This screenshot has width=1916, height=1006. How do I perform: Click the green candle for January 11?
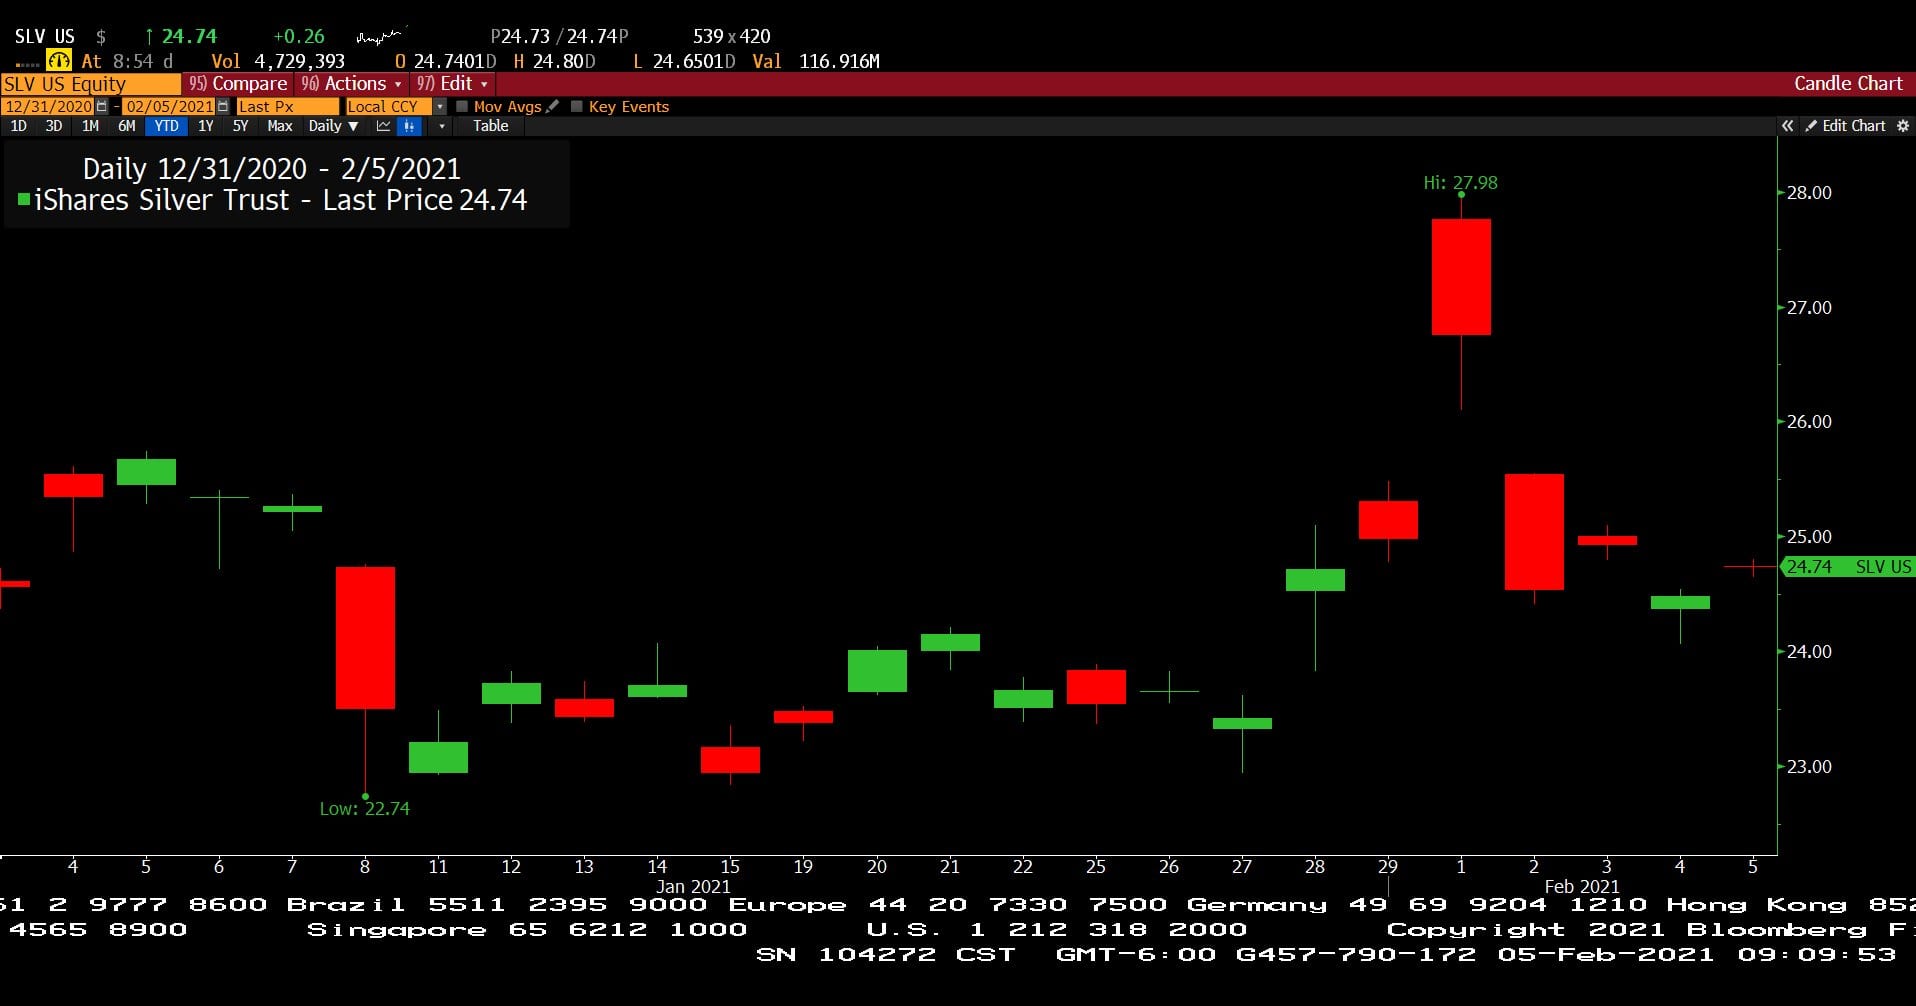[x=438, y=757]
